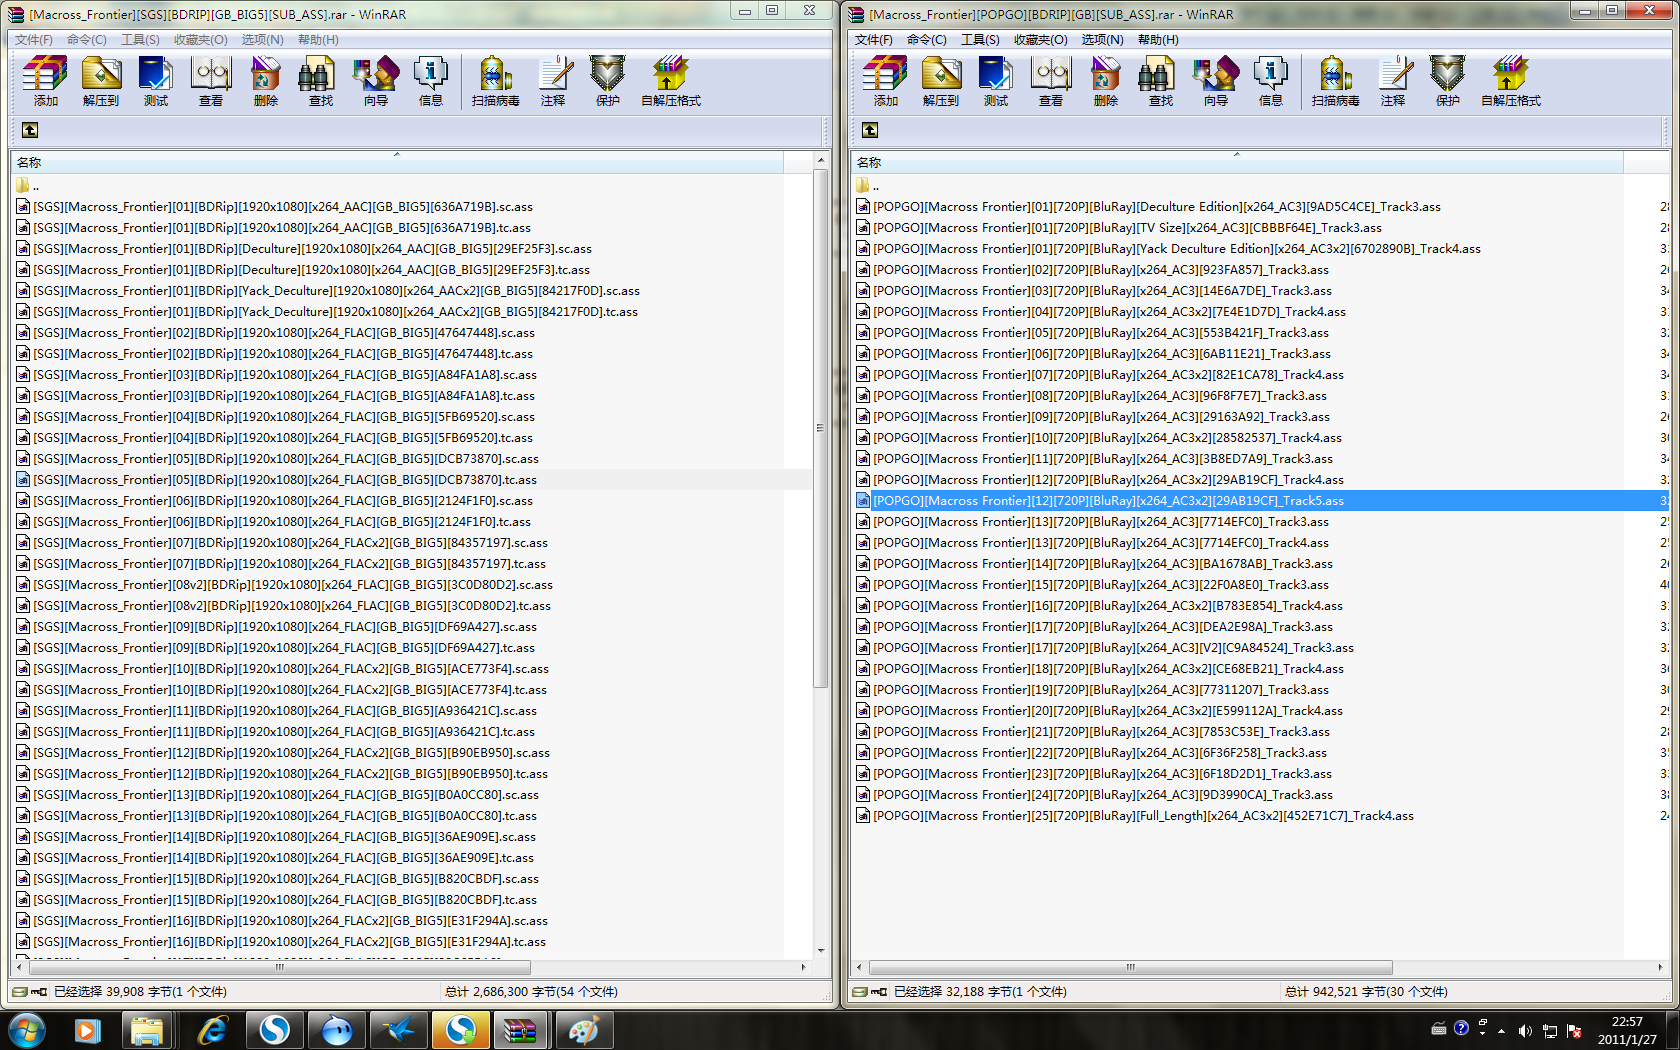This screenshot has width=1680, height=1050.
Task: Click scroll-down arrow in left SGS file list
Action: [x=821, y=951]
